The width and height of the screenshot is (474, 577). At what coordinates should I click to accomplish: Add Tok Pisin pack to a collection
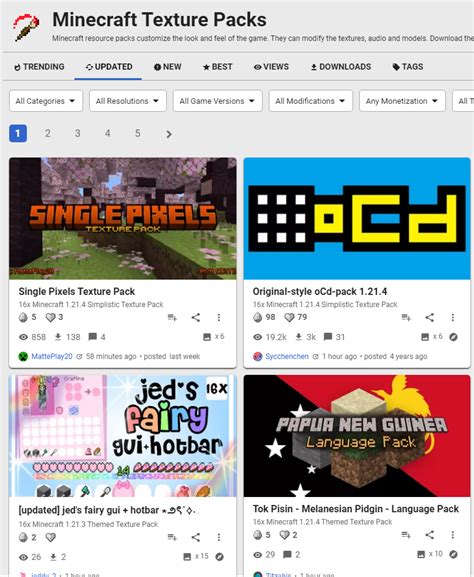click(406, 535)
